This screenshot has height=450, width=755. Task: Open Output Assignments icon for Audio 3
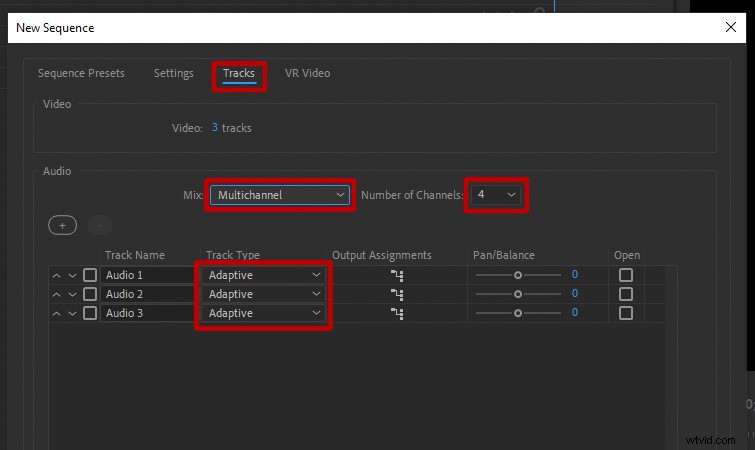pyautogui.click(x=397, y=313)
